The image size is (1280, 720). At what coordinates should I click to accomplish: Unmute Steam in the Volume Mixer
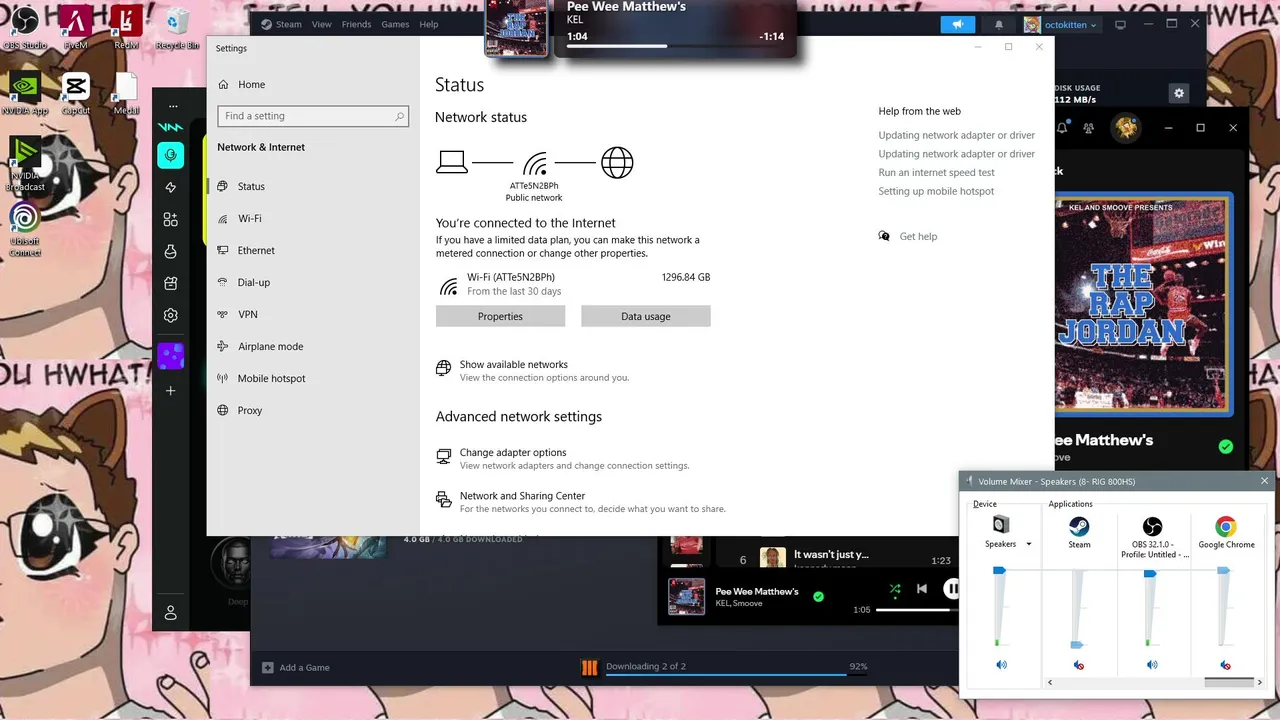coord(1078,664)
